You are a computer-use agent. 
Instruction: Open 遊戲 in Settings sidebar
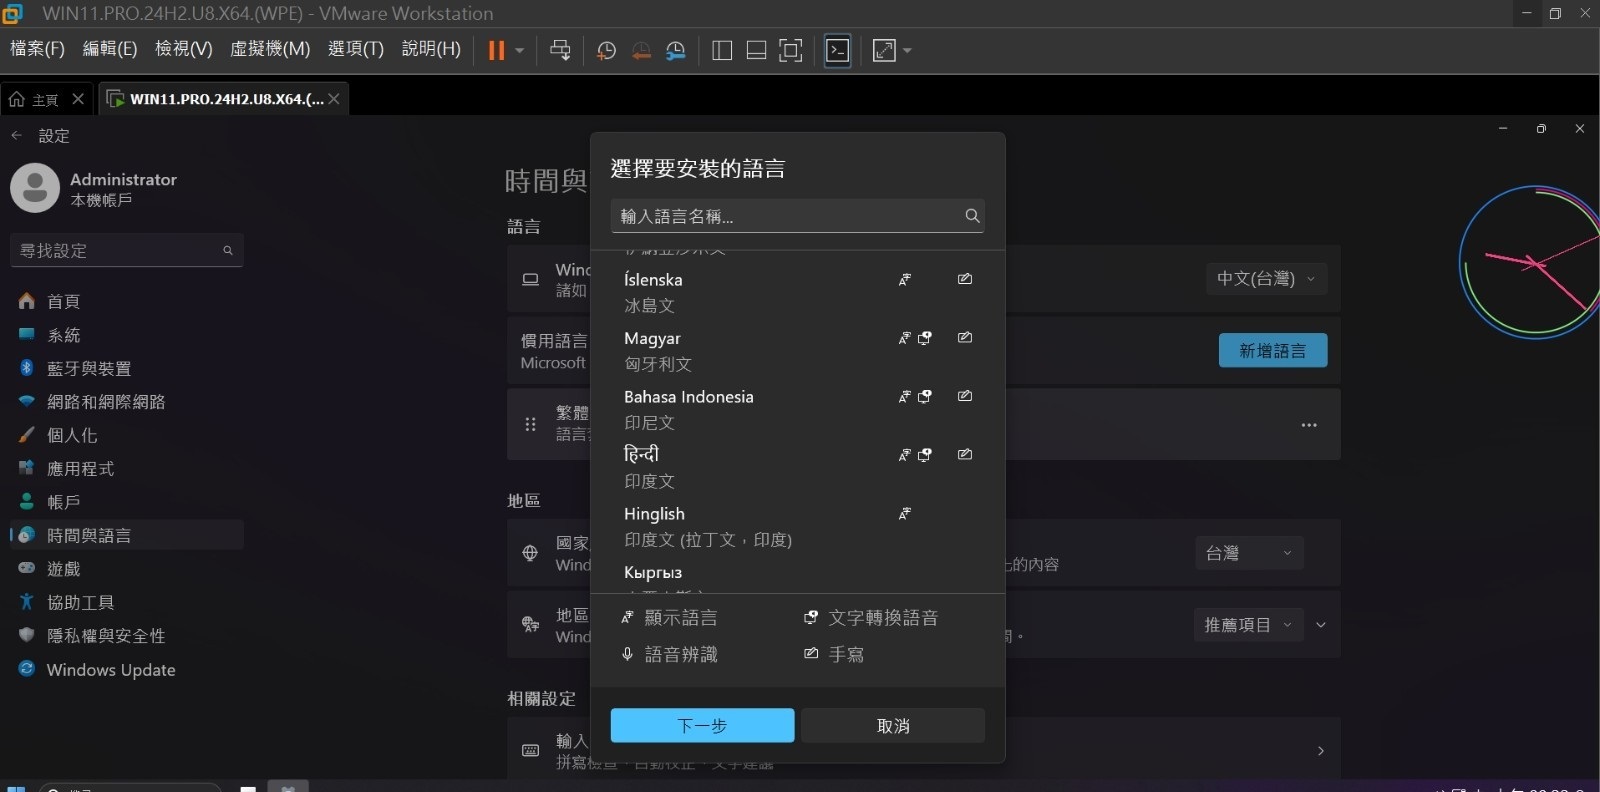click(x=63, y=568)
